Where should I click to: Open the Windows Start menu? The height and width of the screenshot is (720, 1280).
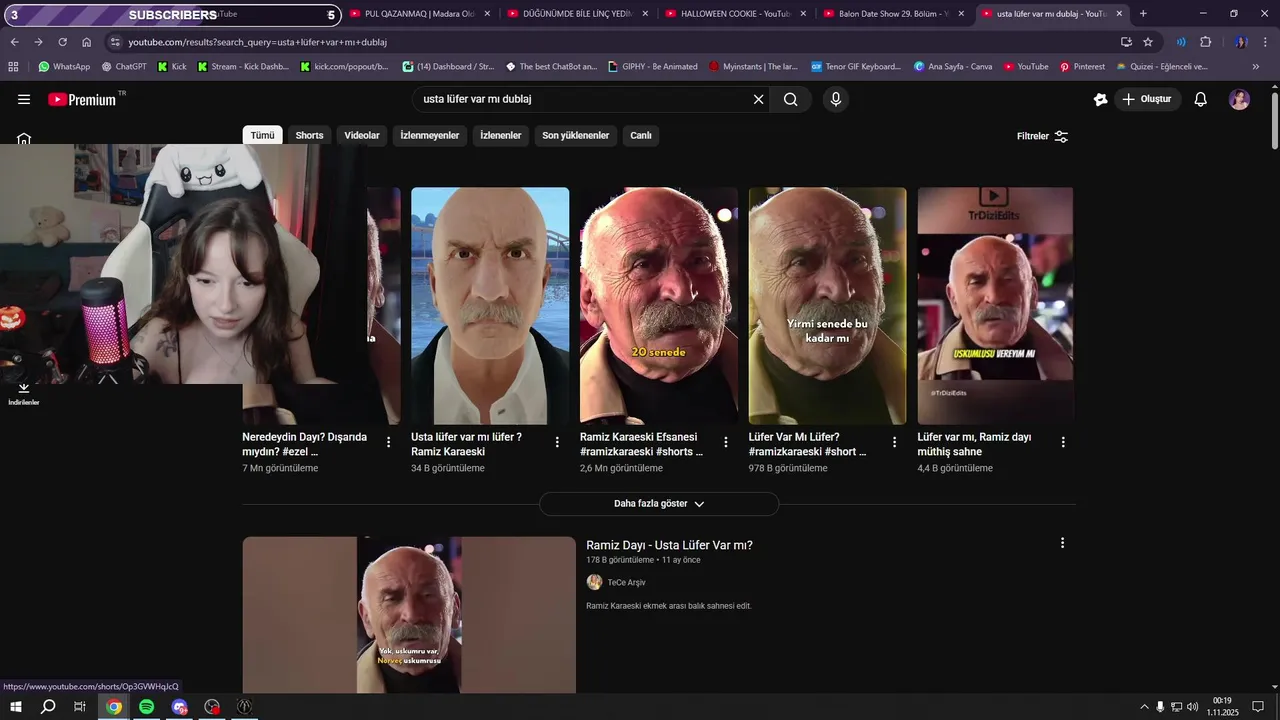point(15,706)
